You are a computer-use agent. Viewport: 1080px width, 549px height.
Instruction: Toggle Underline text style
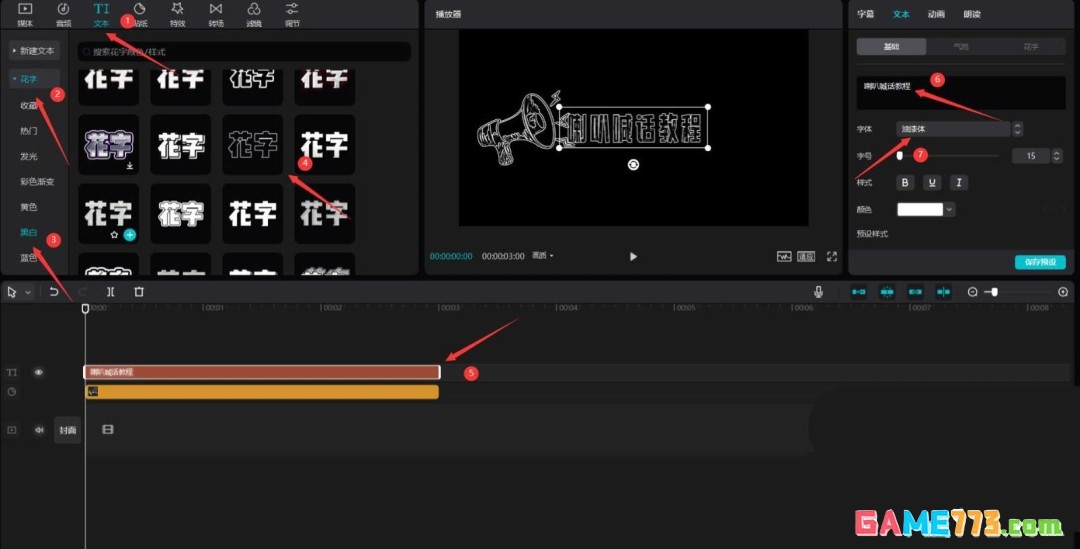(x=932, y=183)
